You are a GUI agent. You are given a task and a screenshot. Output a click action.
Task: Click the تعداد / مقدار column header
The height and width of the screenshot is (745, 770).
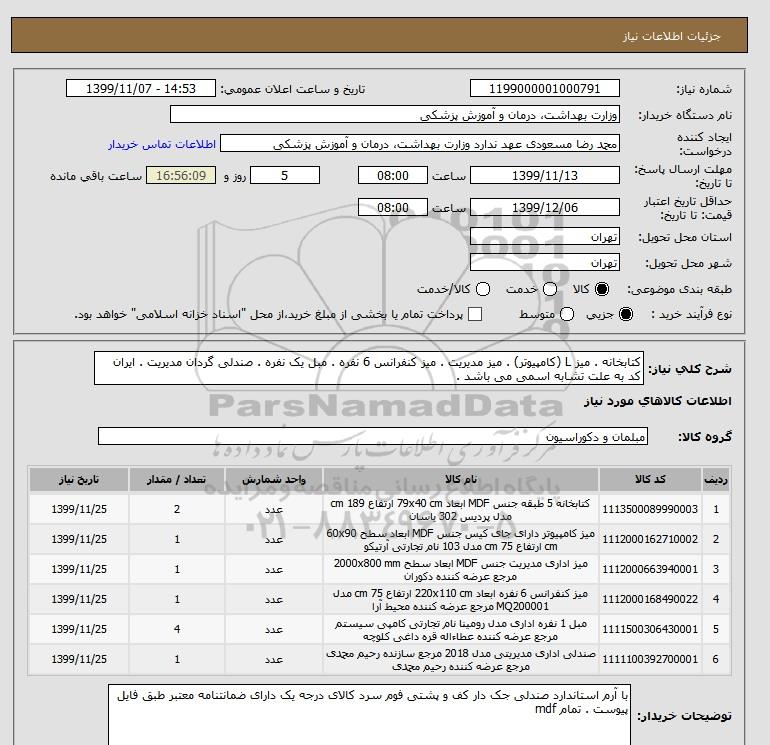(177, 479)
